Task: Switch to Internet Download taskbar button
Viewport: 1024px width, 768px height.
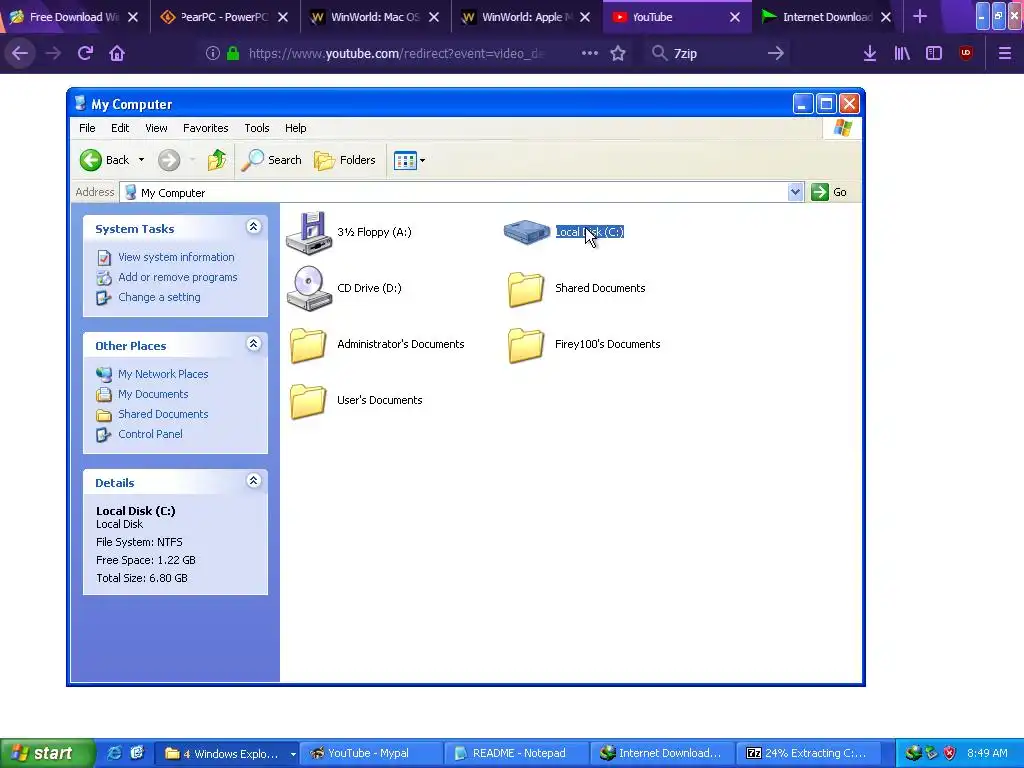Action: coord(662,754)
